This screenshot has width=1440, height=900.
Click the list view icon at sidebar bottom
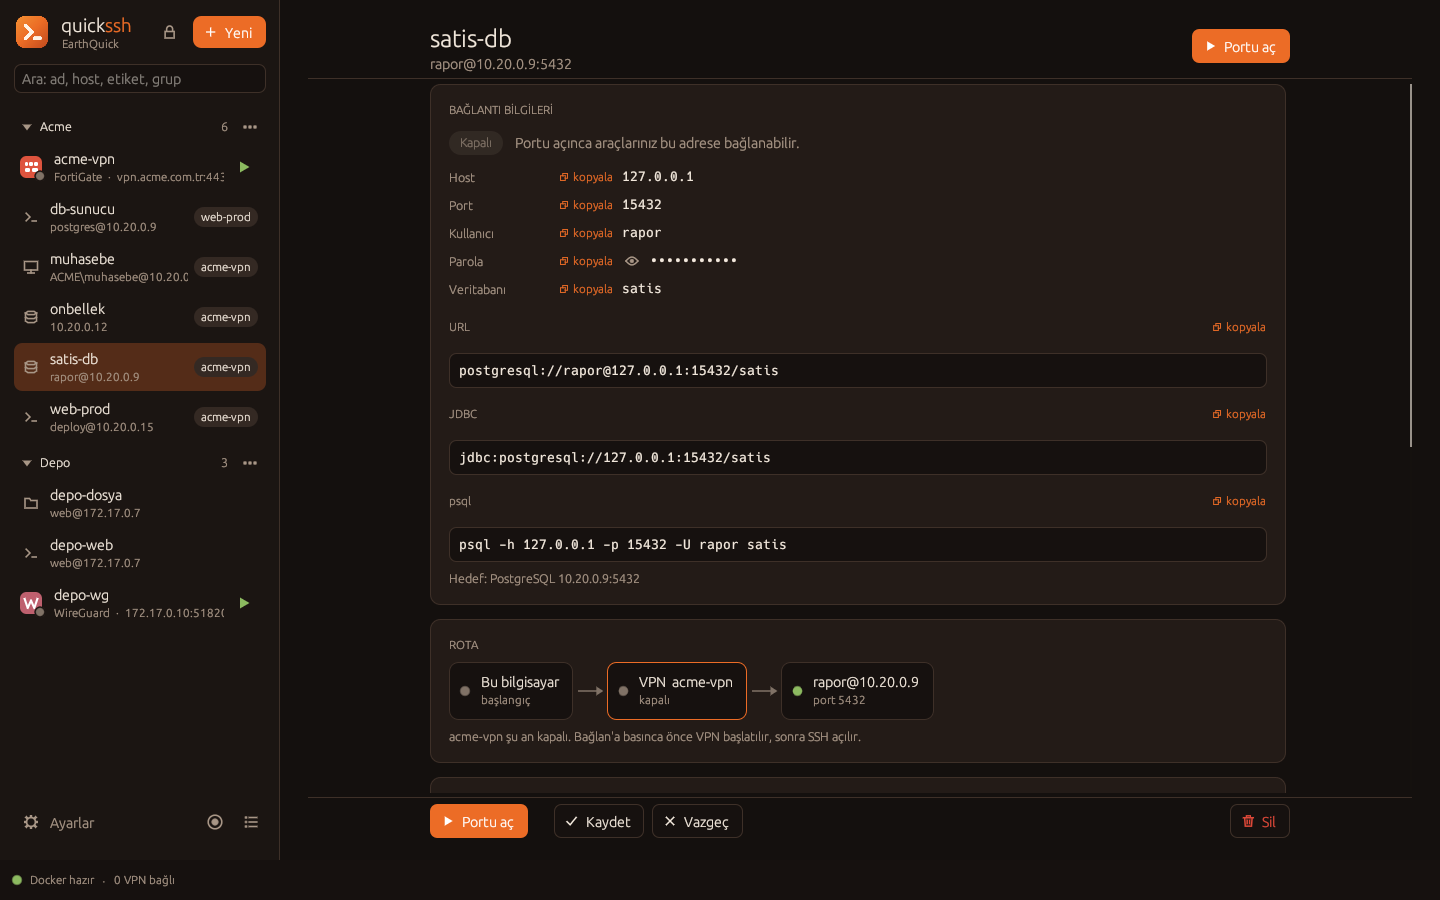(x=251, y=822)
